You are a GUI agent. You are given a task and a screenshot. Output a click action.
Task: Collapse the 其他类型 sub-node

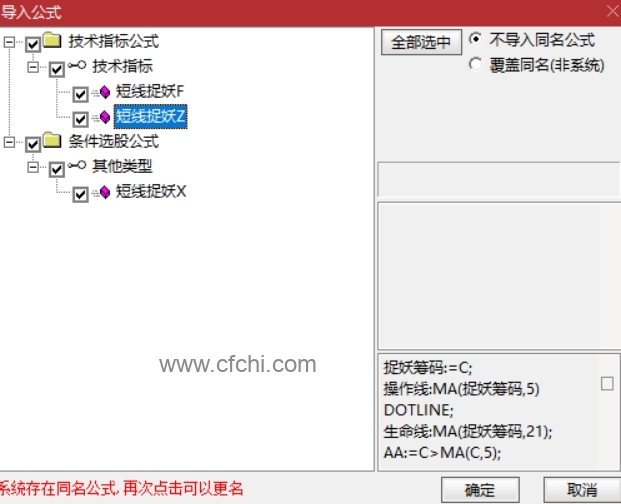pyautogui.click(x=33, y=167)
